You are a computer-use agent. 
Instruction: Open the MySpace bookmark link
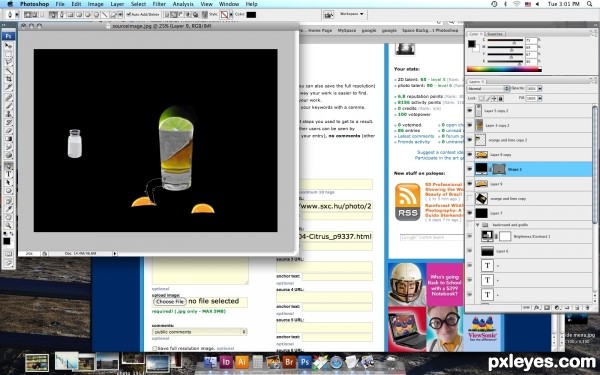coord(347,30)
